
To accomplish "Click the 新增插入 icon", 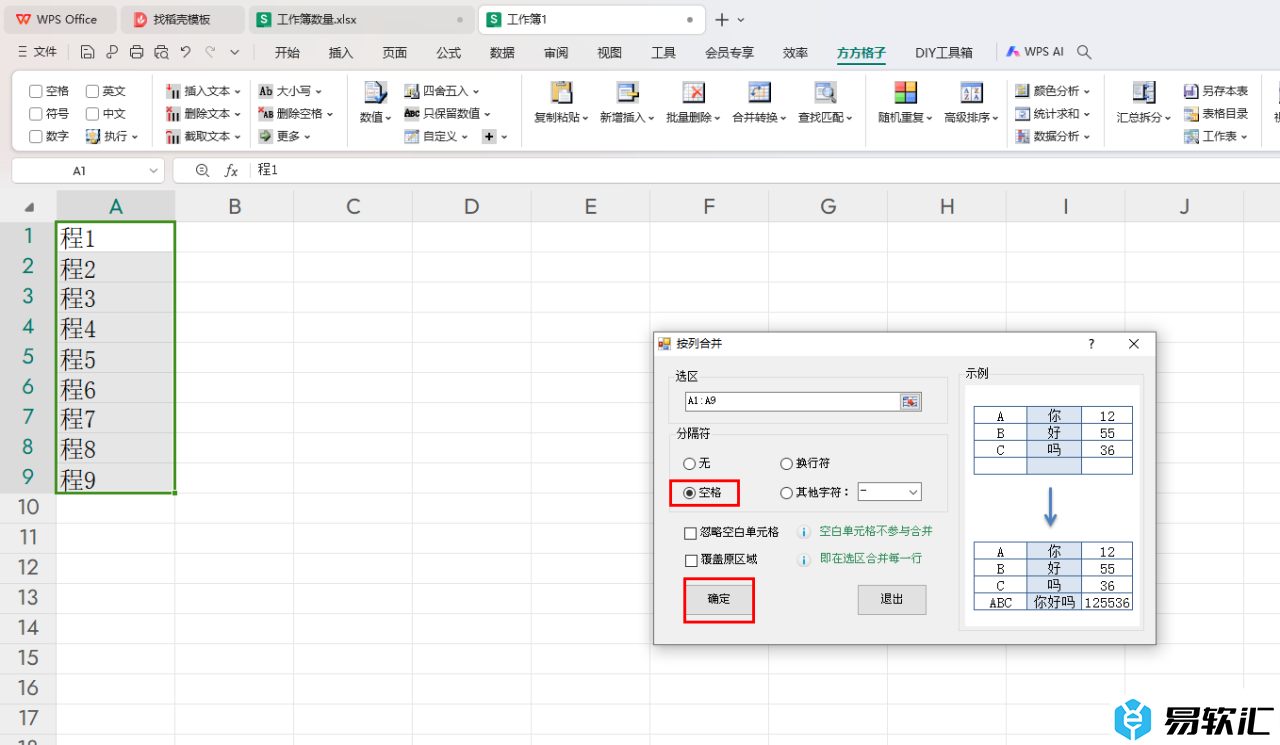I will [627, 94].
